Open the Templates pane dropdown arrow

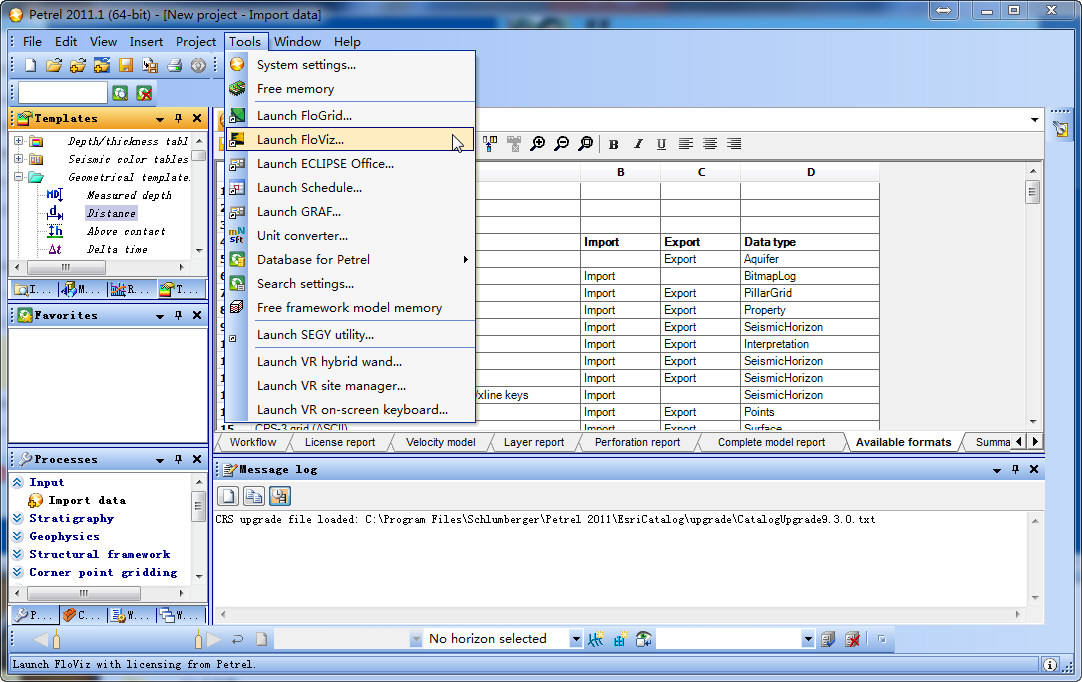(160, 119)
